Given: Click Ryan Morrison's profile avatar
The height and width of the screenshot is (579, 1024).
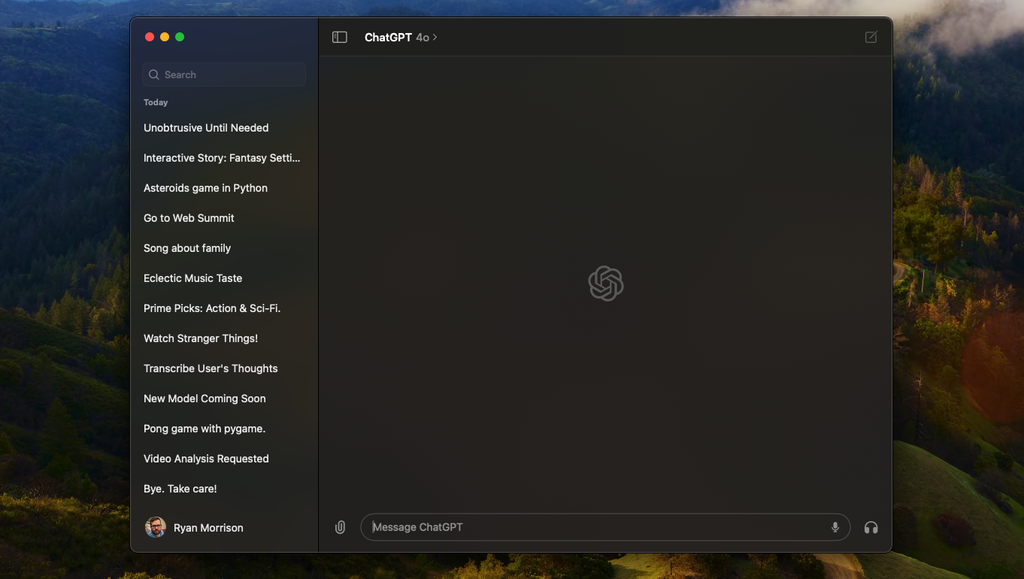Looking at the screenshot, I should coord(155,527).
